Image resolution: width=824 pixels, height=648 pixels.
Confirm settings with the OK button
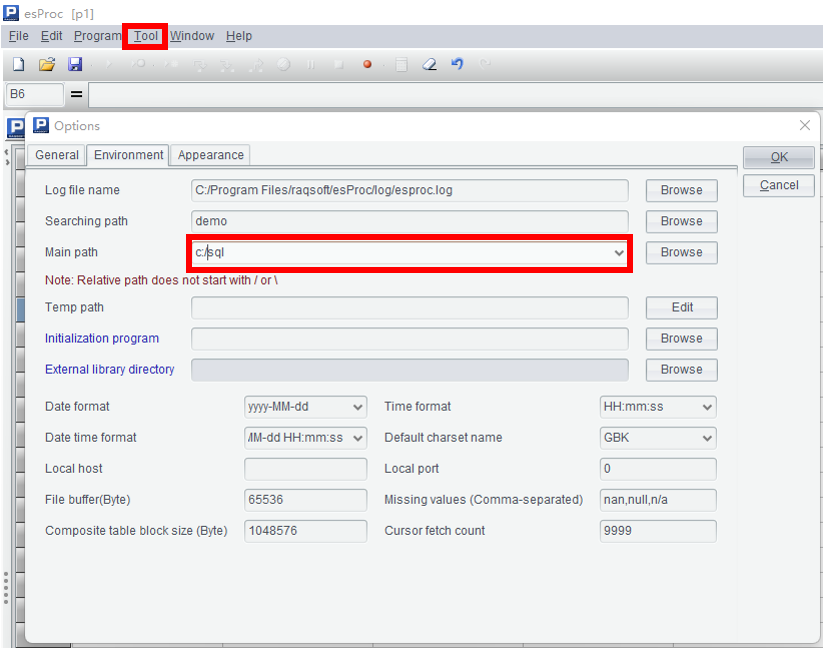(x=779, y=157)
